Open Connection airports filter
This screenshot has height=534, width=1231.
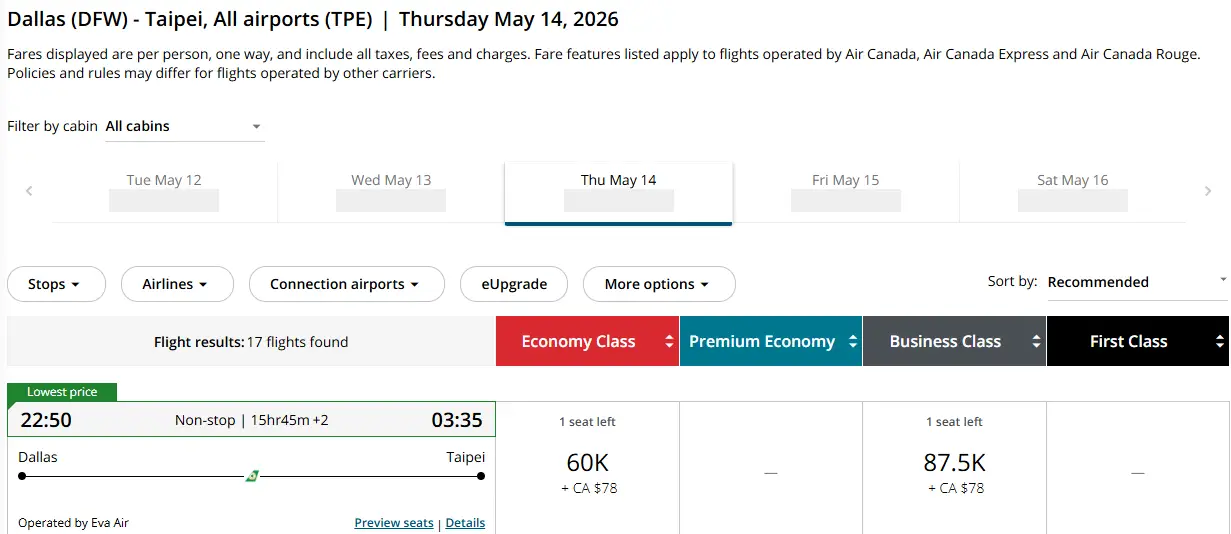[347, 284]
